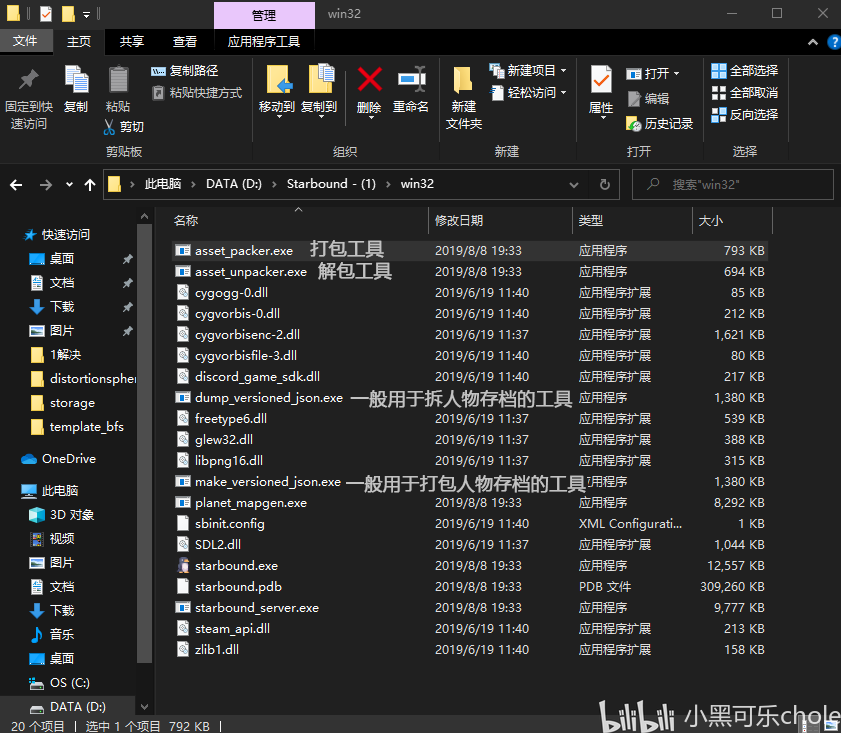The image size is (841, 733).
Task: Click the Cut (剪切) scissors icon
Action: (109, 127)
